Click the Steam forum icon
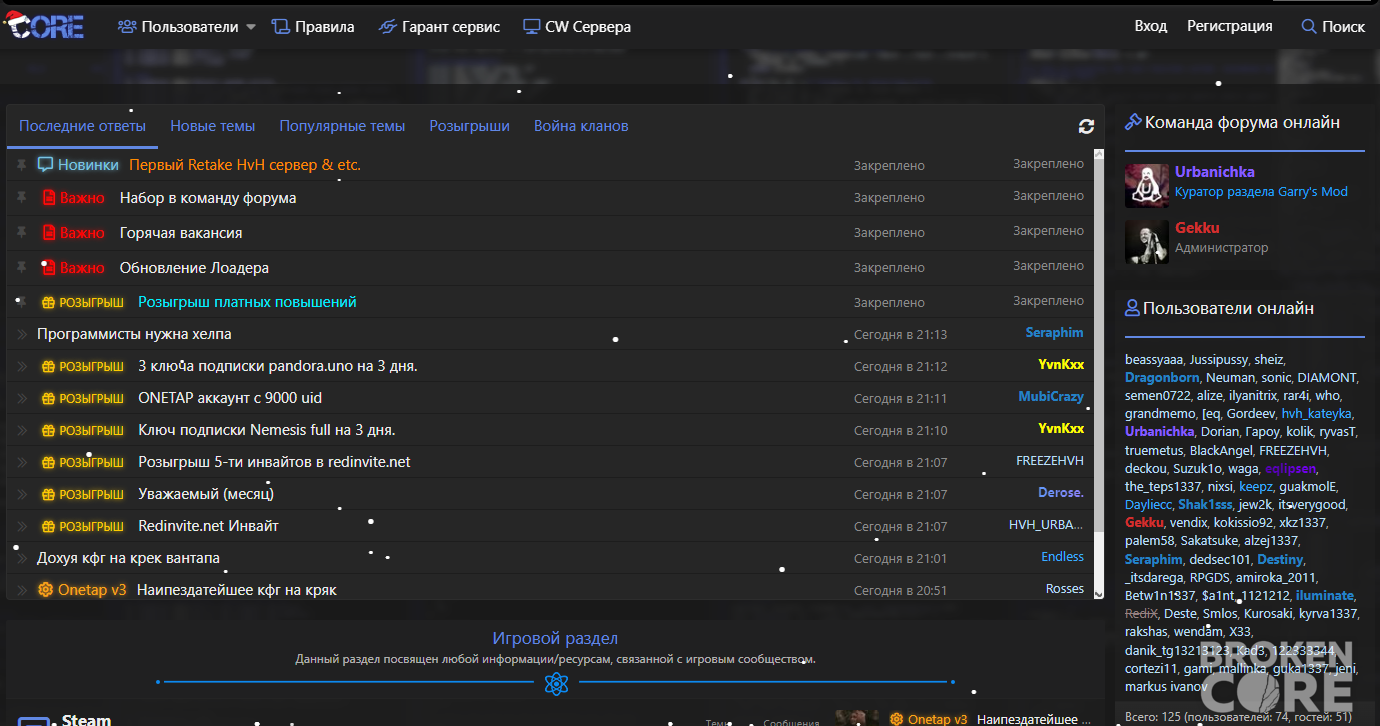The image size is (1380, 726). (35, 720)
